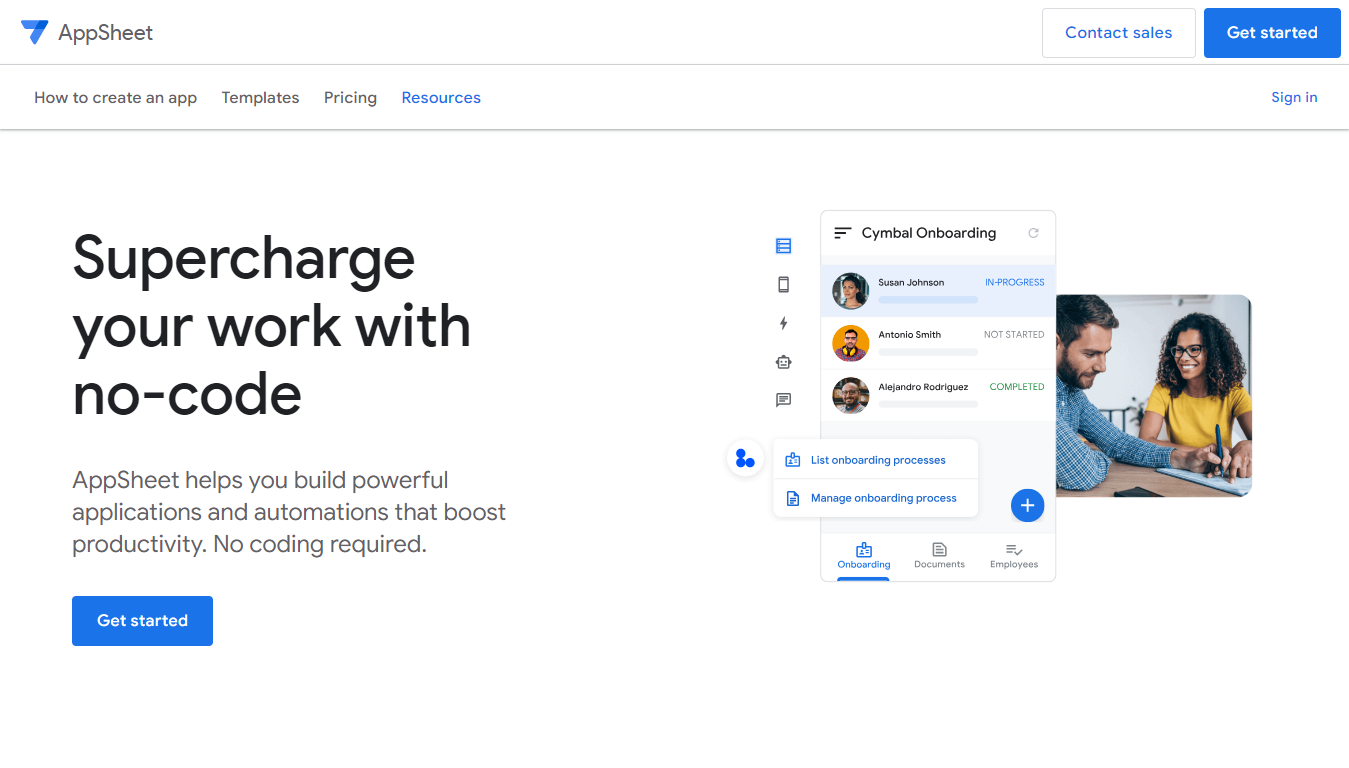This screenshot has width=1349, height=768.
Task: Open the Pricing page link
Action: [x=350, y=97]
